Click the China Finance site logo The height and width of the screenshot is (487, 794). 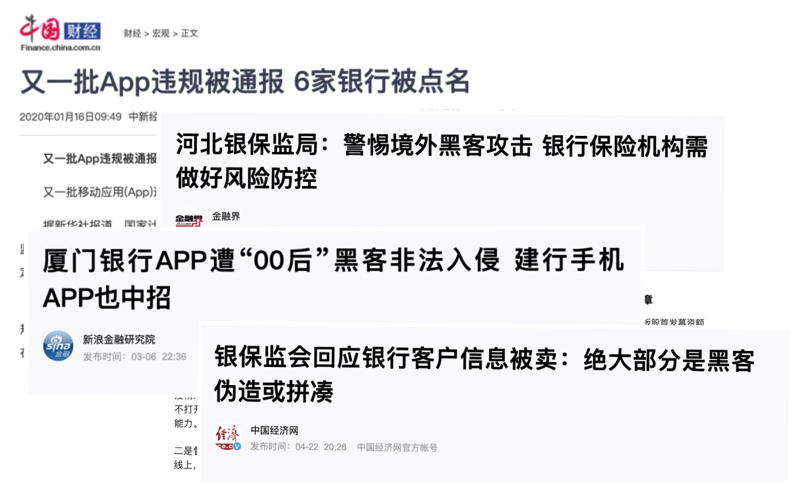(60, 33)
